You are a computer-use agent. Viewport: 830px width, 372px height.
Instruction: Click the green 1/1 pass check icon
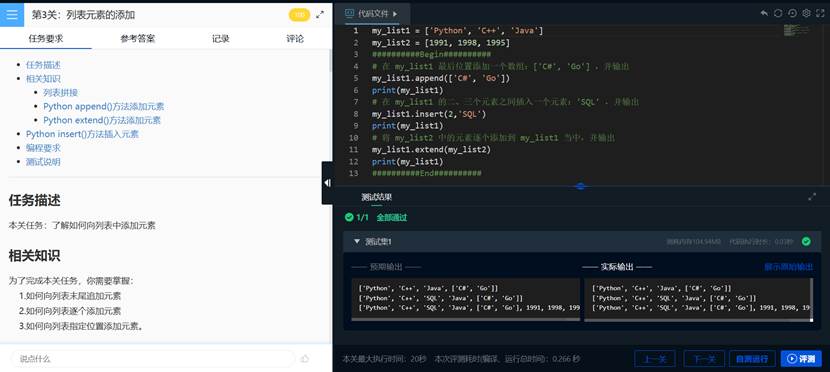pyautogui.click(x=349, y=217)
